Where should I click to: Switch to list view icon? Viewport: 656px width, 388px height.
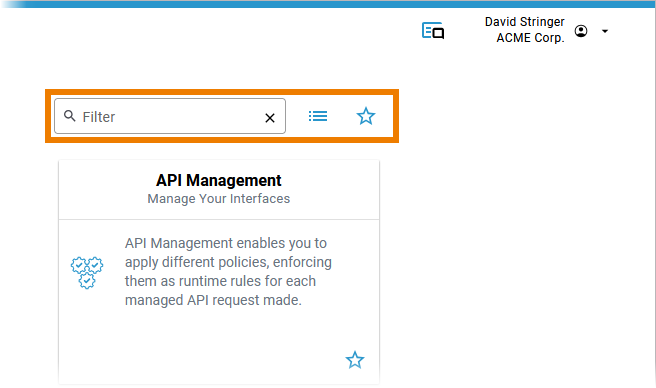[318, 116]
